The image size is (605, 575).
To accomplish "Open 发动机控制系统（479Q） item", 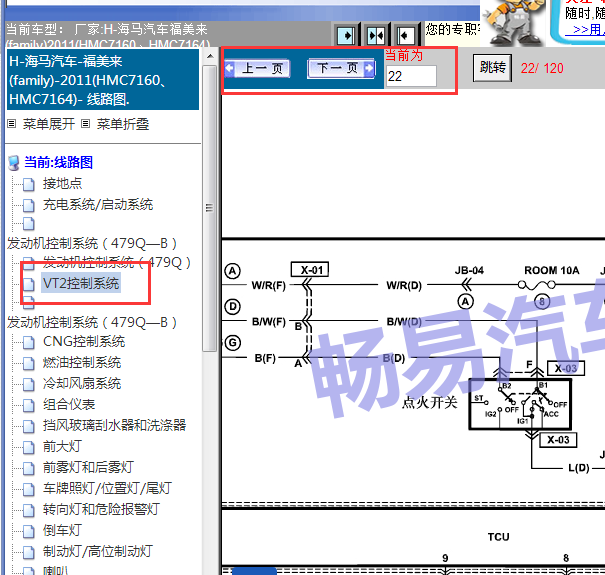I will pyautogui.click(x=117, y=262).
